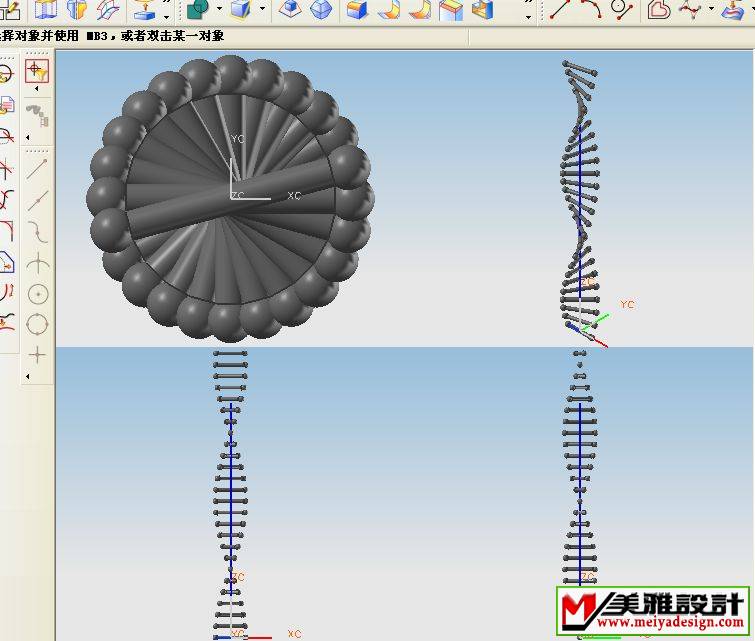Select the Arc curve tool
This screenshot has width=755, height=641.
point(591,9)
